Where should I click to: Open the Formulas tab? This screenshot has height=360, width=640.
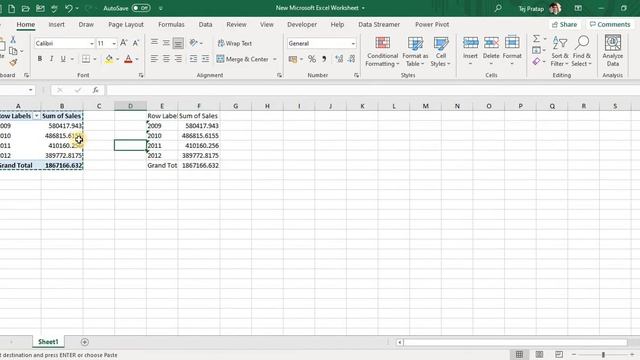click(171, 24)
